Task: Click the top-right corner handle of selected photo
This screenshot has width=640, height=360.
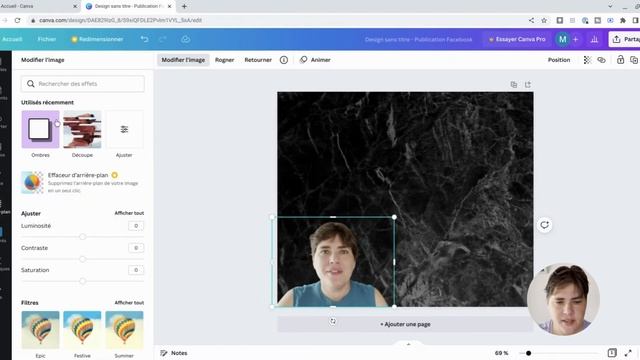Action: coord(394,217)
